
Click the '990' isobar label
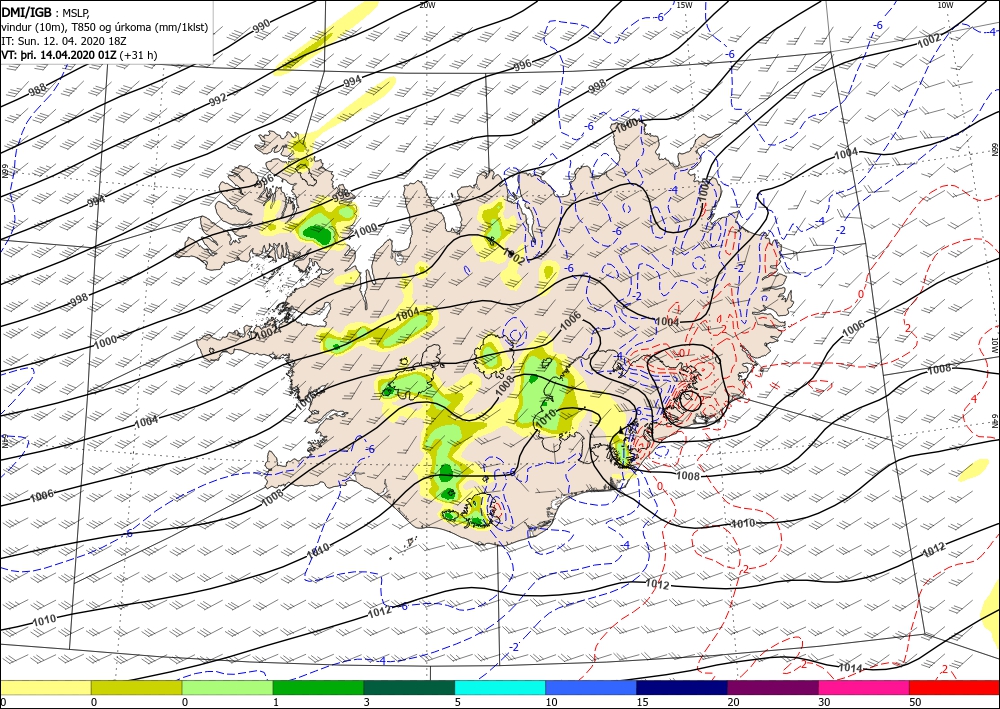pos(261,26)
